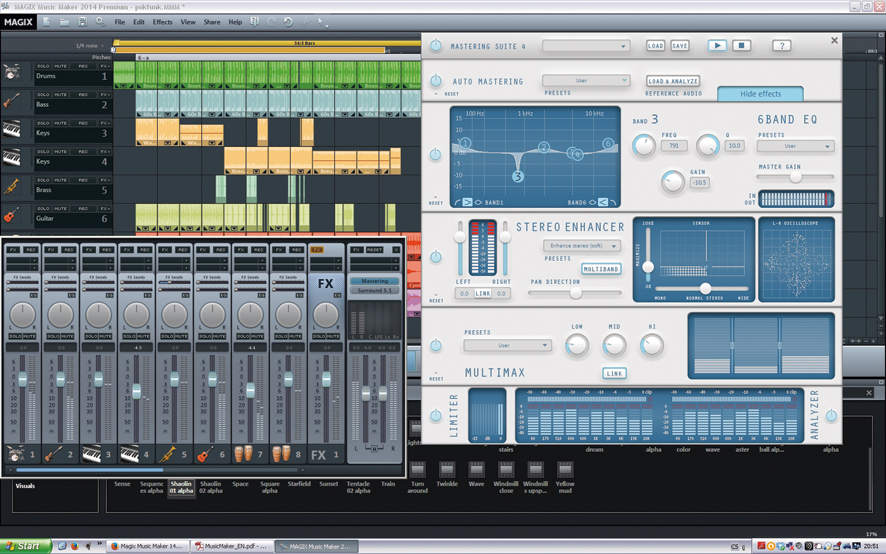
Task: Click the Multiband button in Stereo Enhancer
Action: click(x=601, y=269)
